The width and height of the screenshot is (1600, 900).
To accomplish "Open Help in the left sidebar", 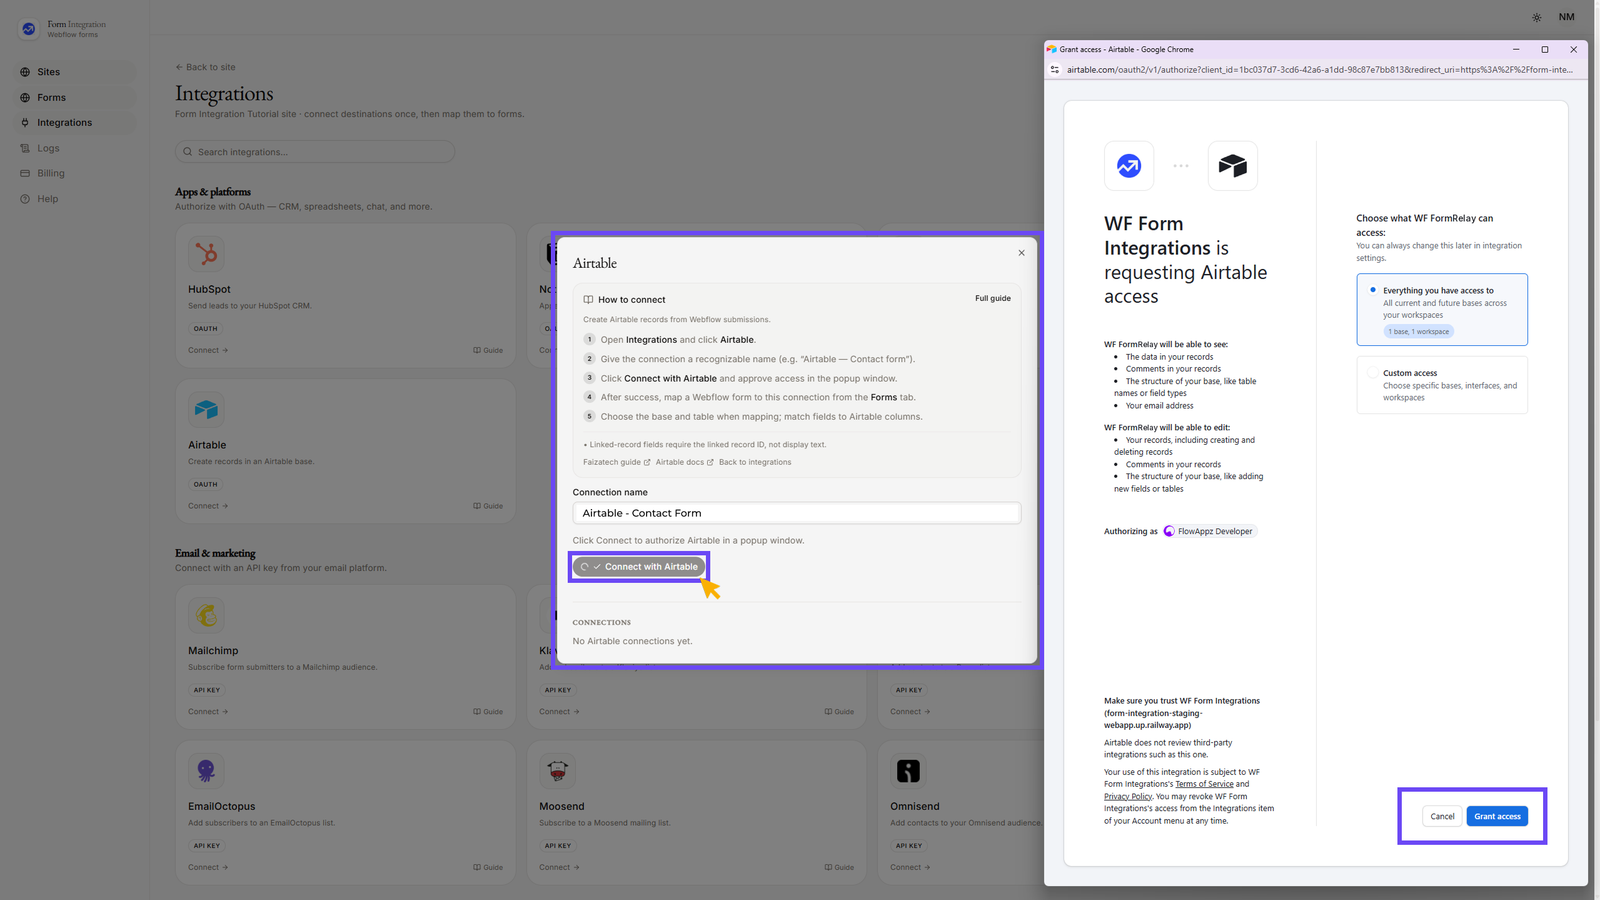I will pos(75,198).
